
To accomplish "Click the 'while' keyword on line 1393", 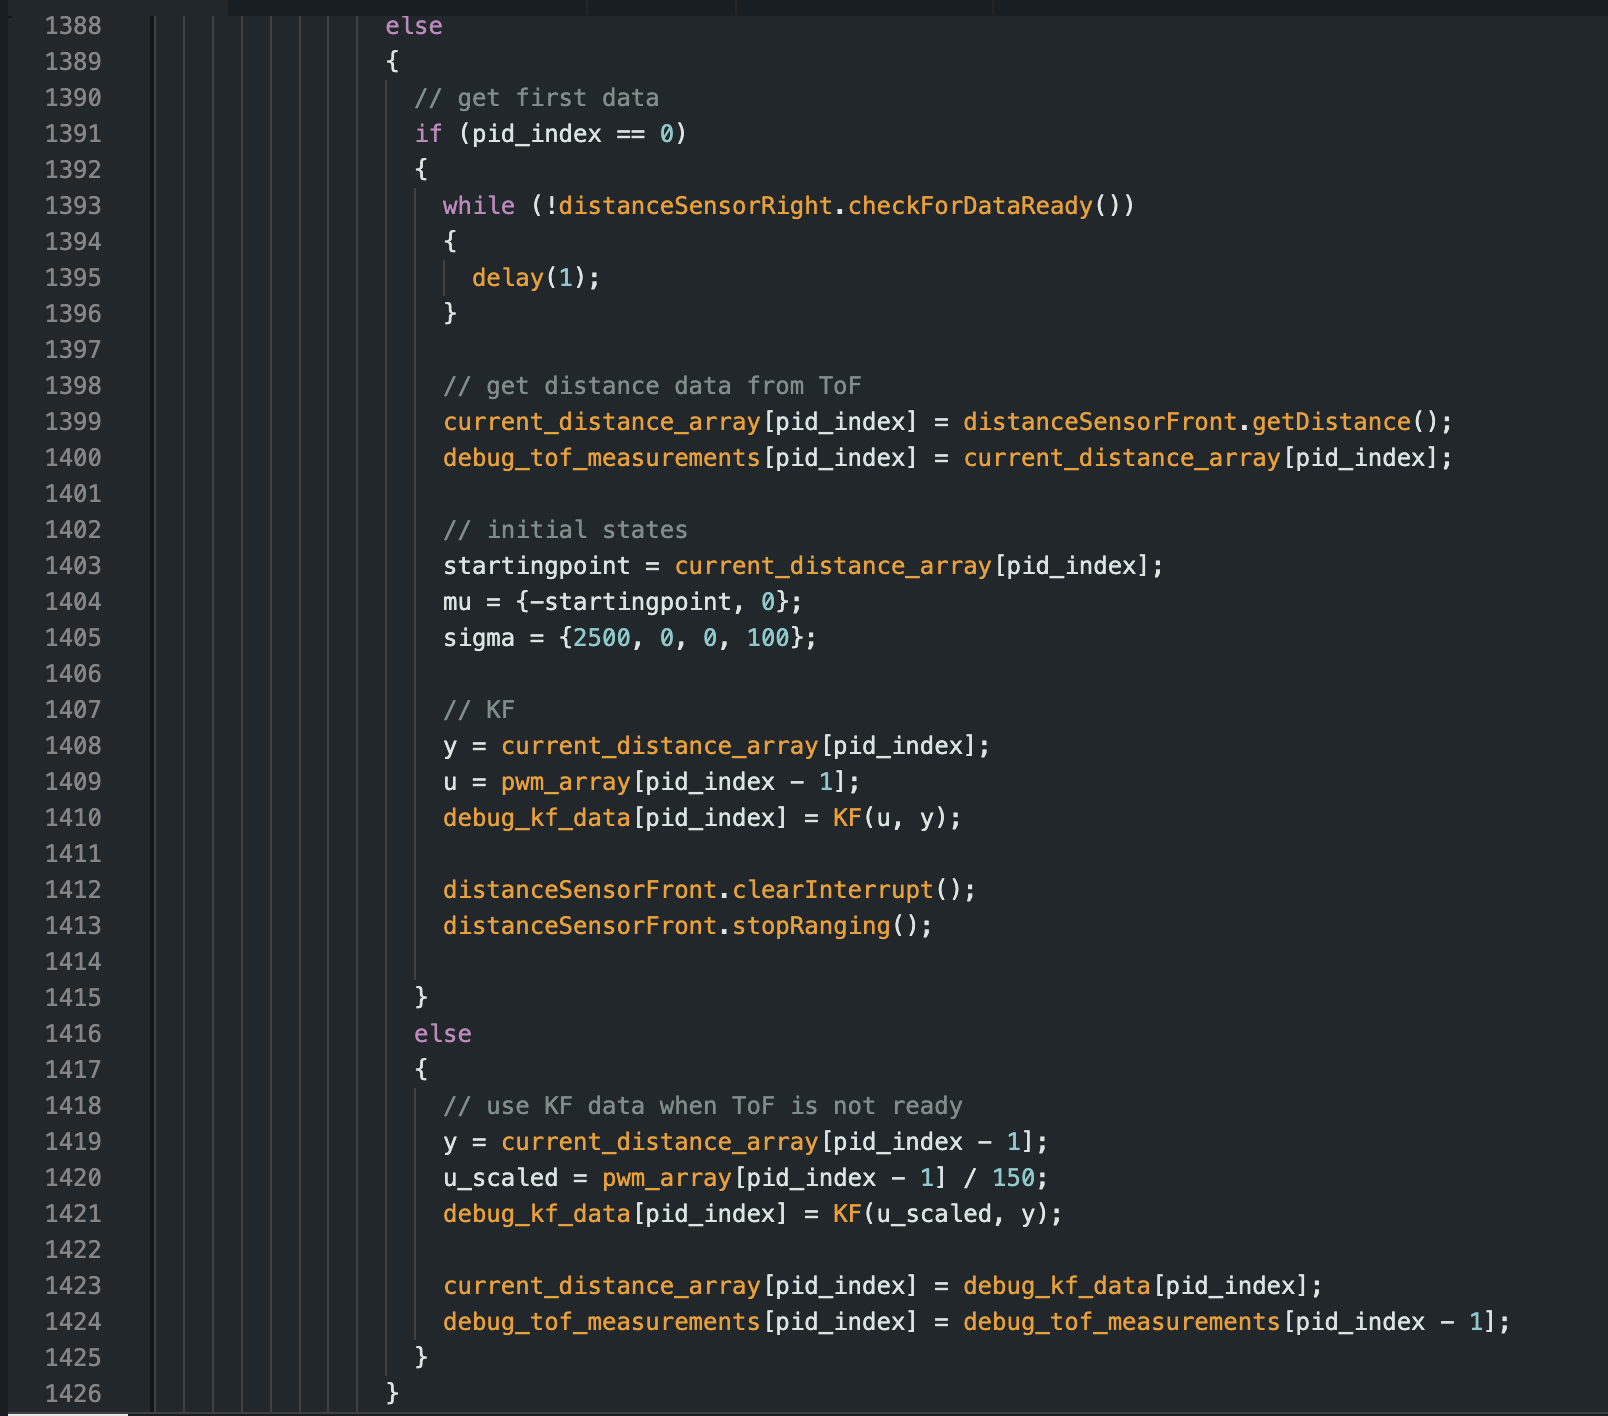I will [479, 206].
